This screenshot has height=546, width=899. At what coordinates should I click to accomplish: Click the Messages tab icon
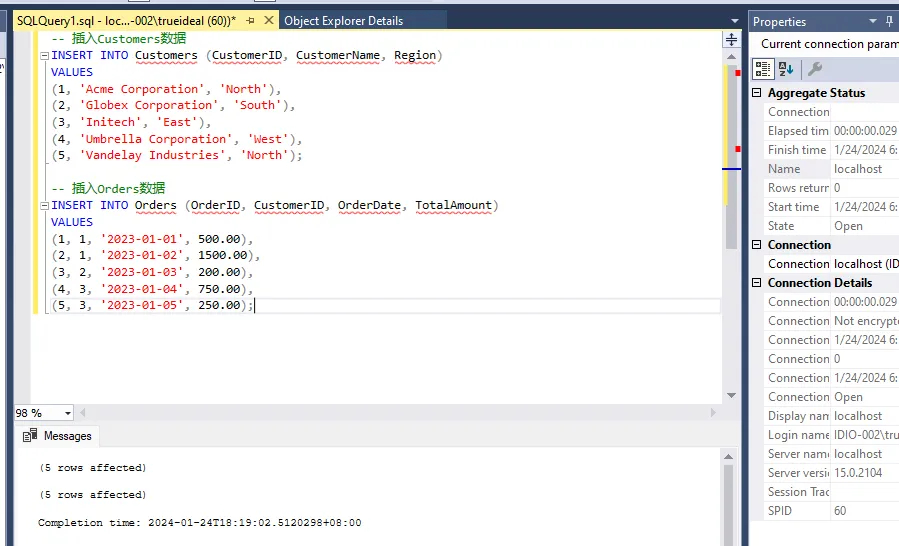[x=30, y=436]
